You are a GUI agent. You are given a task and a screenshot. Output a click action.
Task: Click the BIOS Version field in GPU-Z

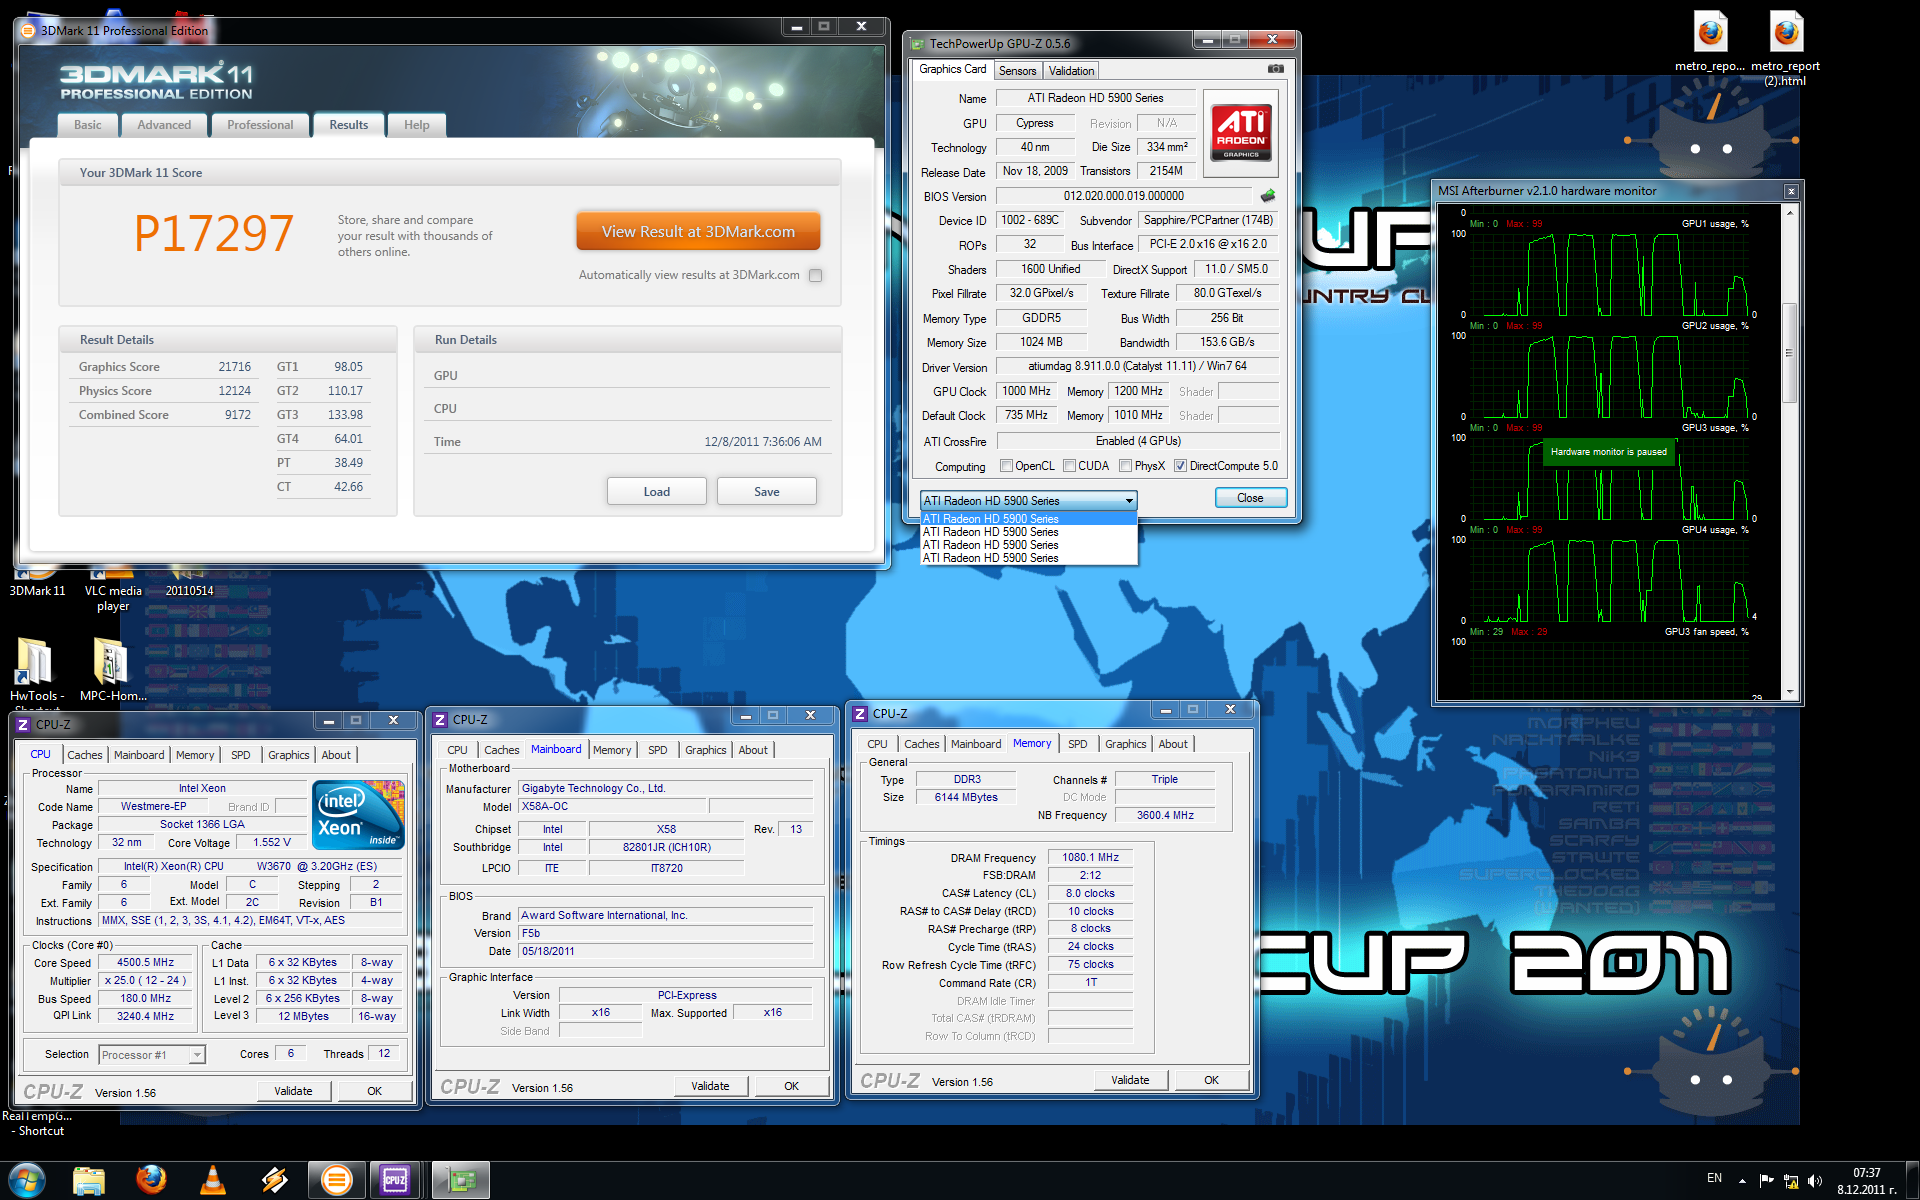[x=1123, y=196]
